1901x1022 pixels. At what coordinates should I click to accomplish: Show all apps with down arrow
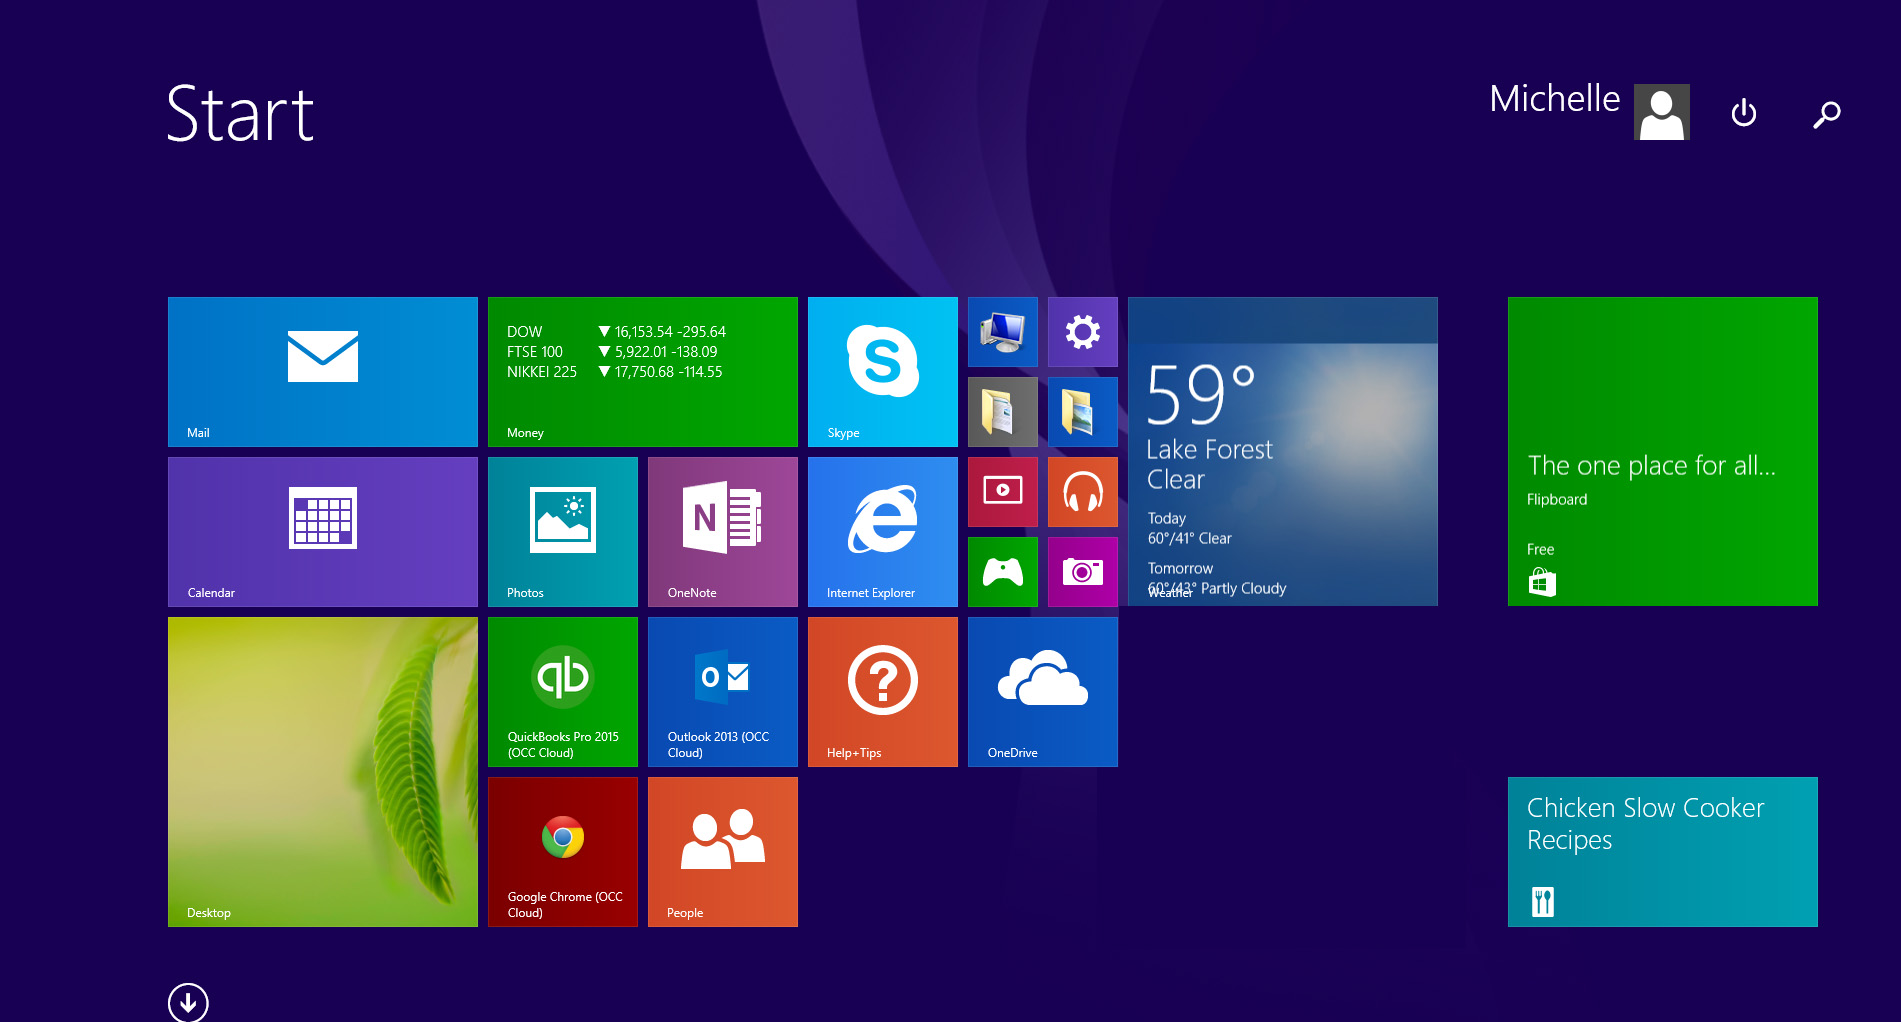[x=188, y=1002]
